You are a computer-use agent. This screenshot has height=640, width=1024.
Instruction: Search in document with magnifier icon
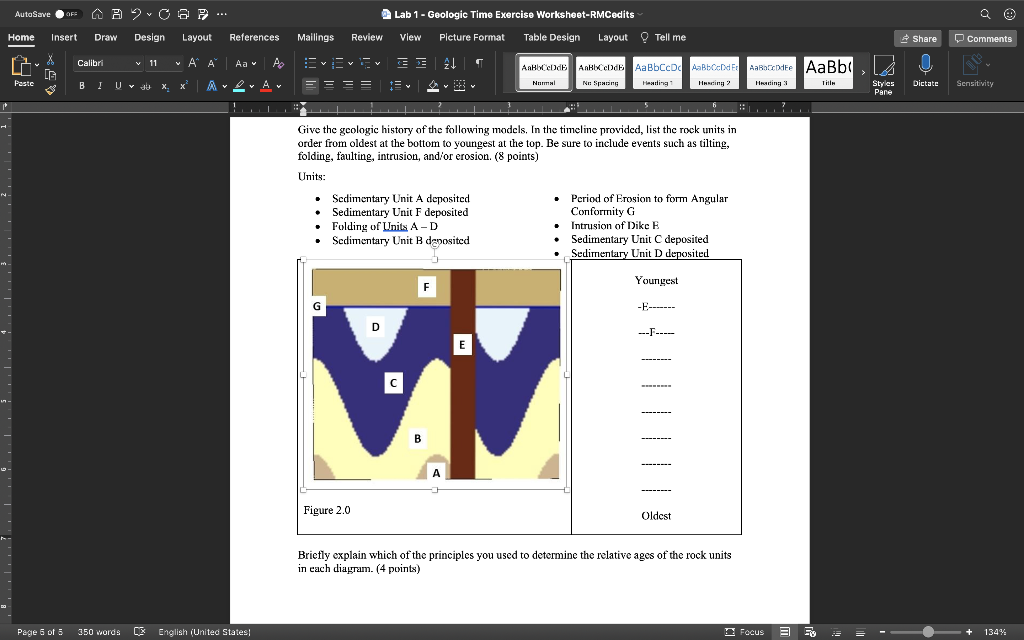[x=985, y=14]
